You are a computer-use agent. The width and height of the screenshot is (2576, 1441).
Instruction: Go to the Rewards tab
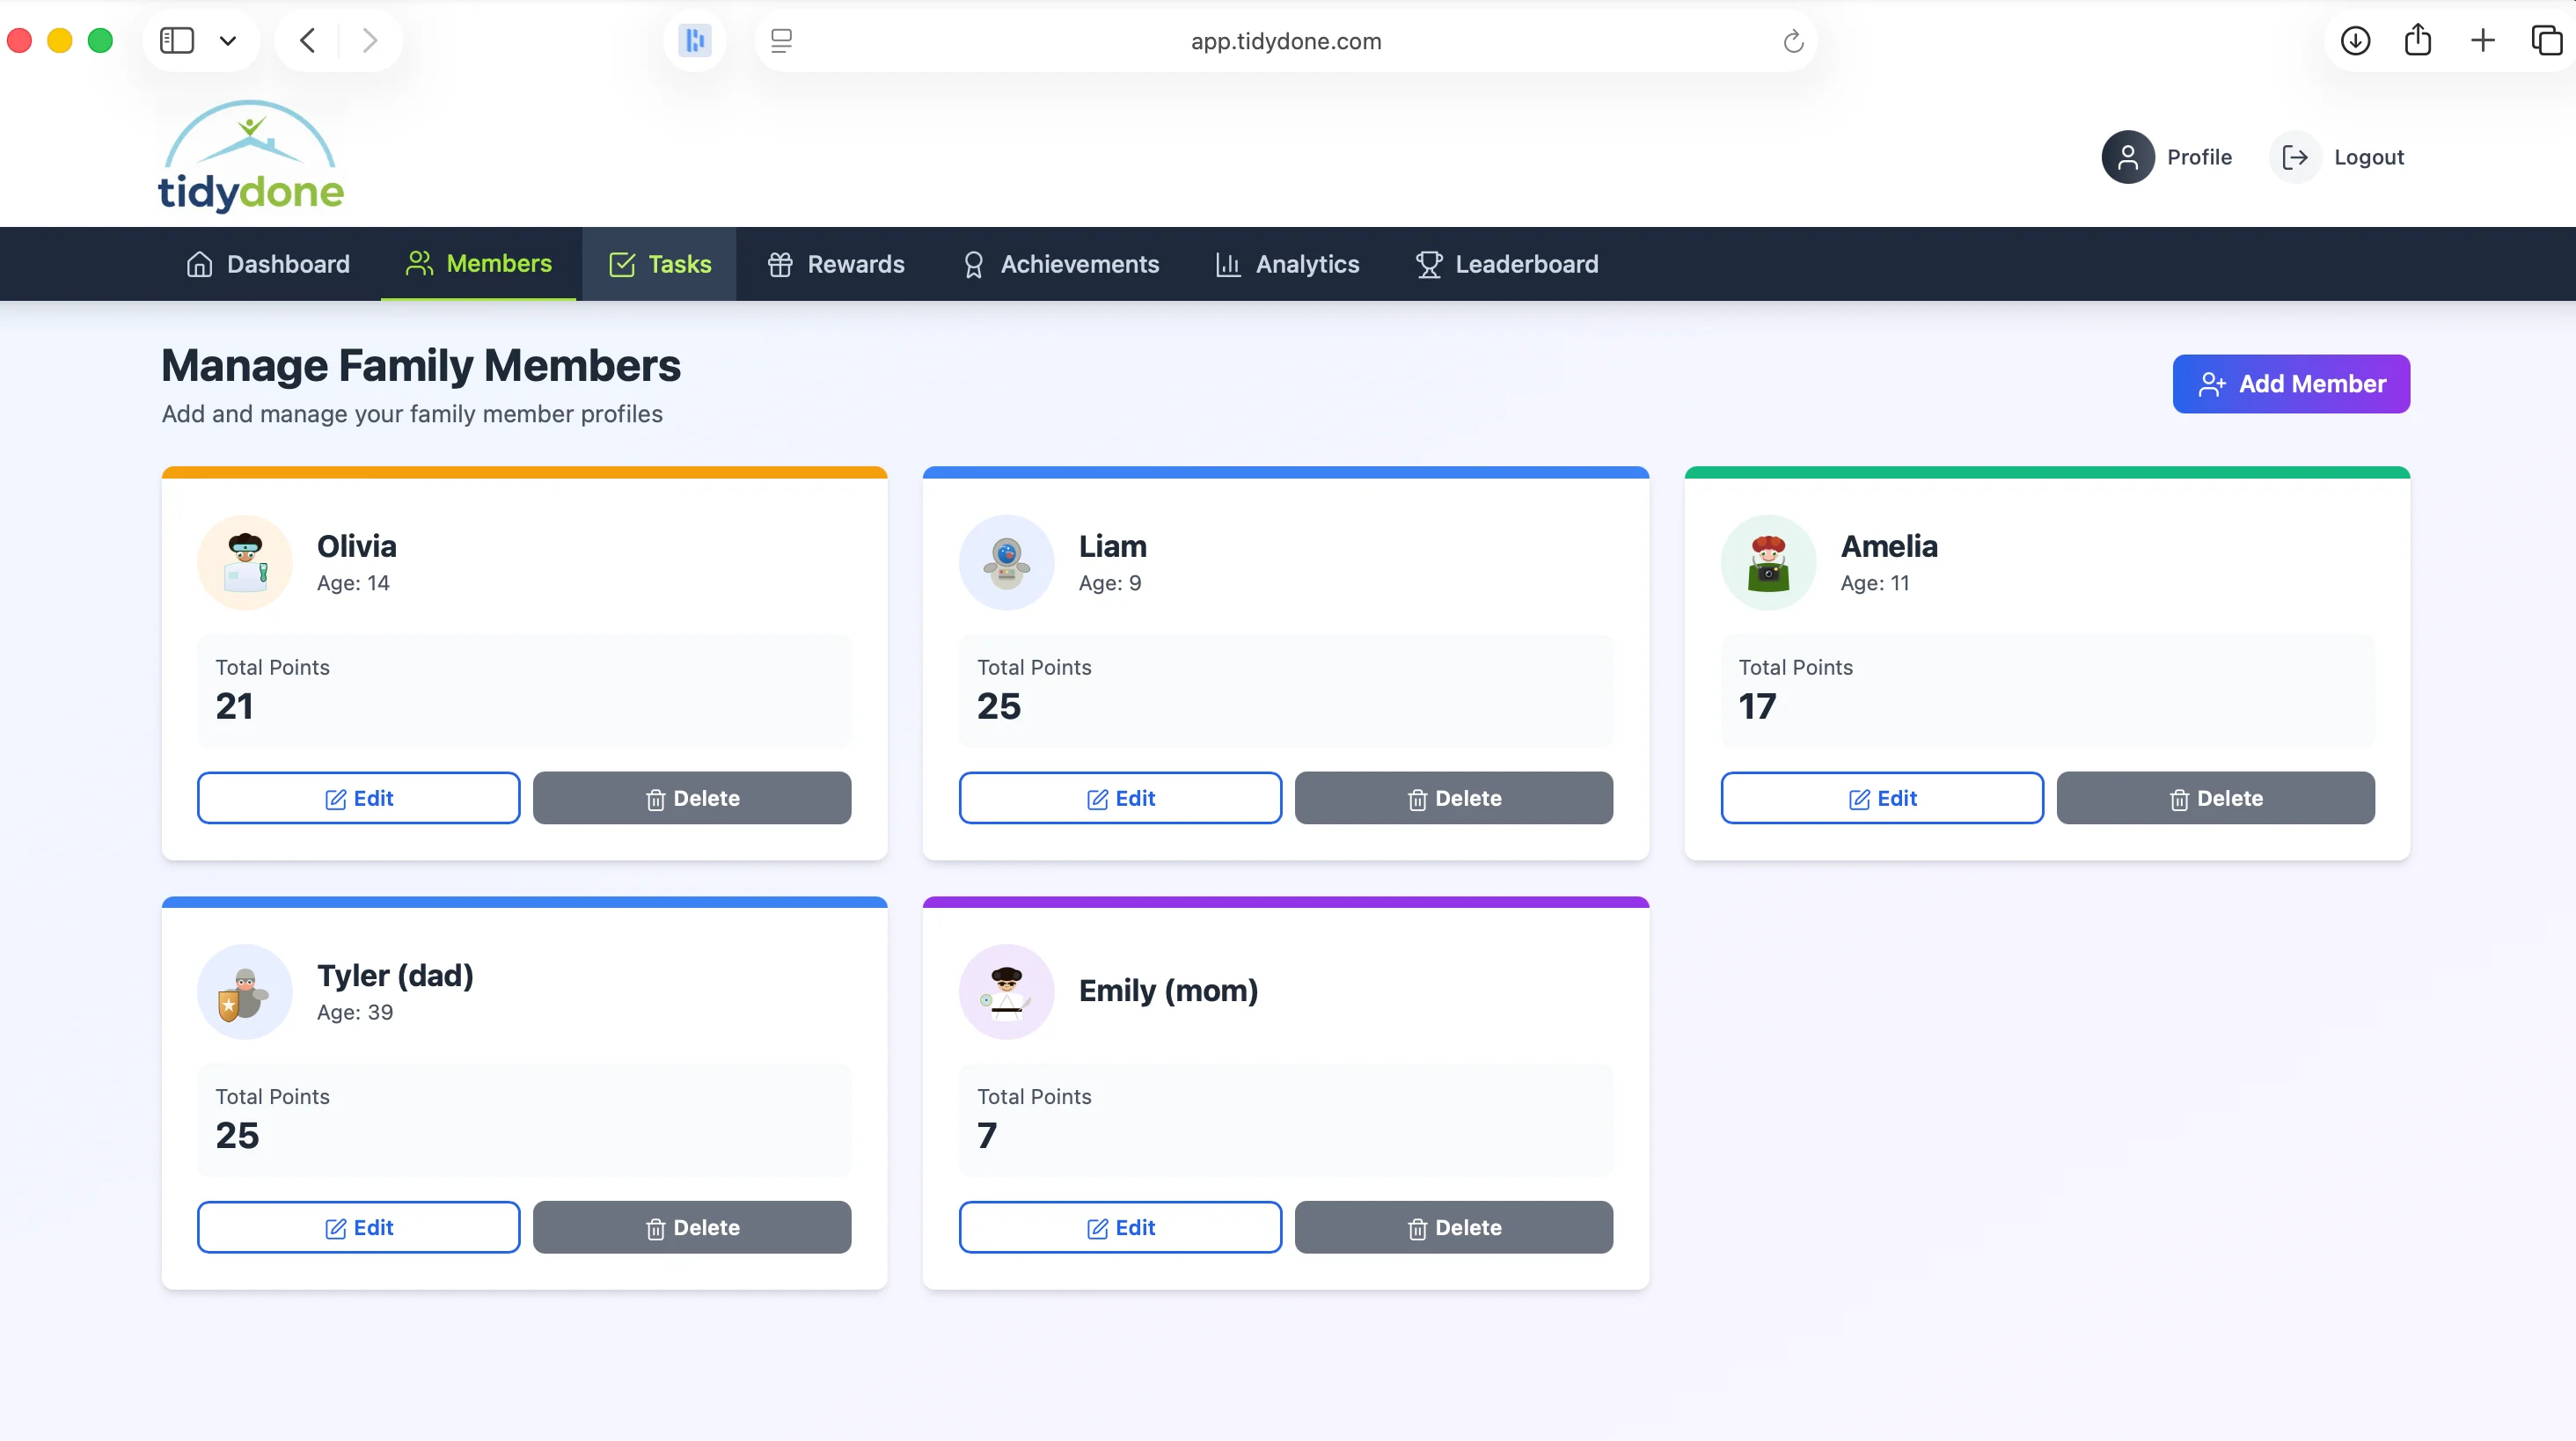[x=836, y=264]
